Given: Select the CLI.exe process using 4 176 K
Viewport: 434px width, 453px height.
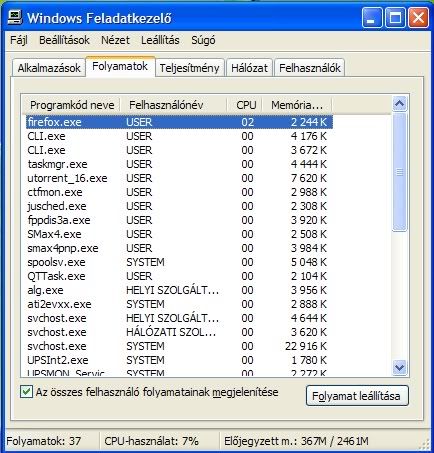Looking at the screenshot, I should (x=179, y=136).
